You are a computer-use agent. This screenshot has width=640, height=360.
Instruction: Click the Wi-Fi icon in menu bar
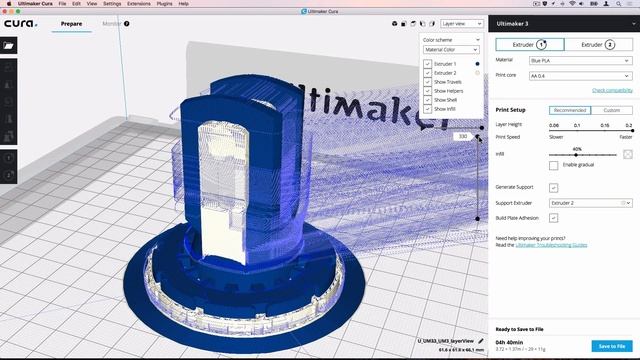click(x=572, y=4)
